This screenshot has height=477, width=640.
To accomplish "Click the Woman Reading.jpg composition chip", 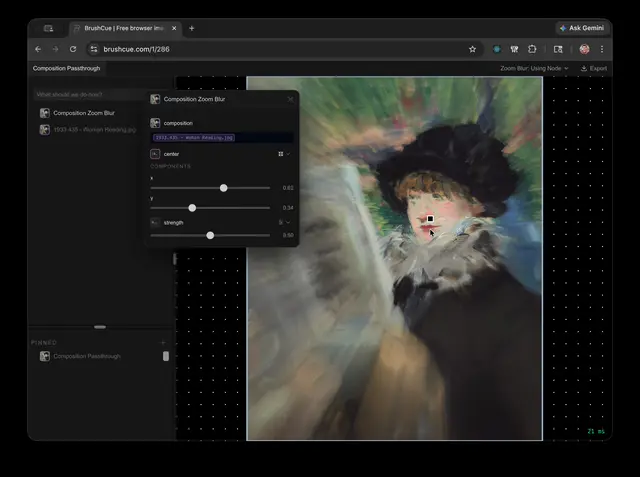I will pos(194,138).
